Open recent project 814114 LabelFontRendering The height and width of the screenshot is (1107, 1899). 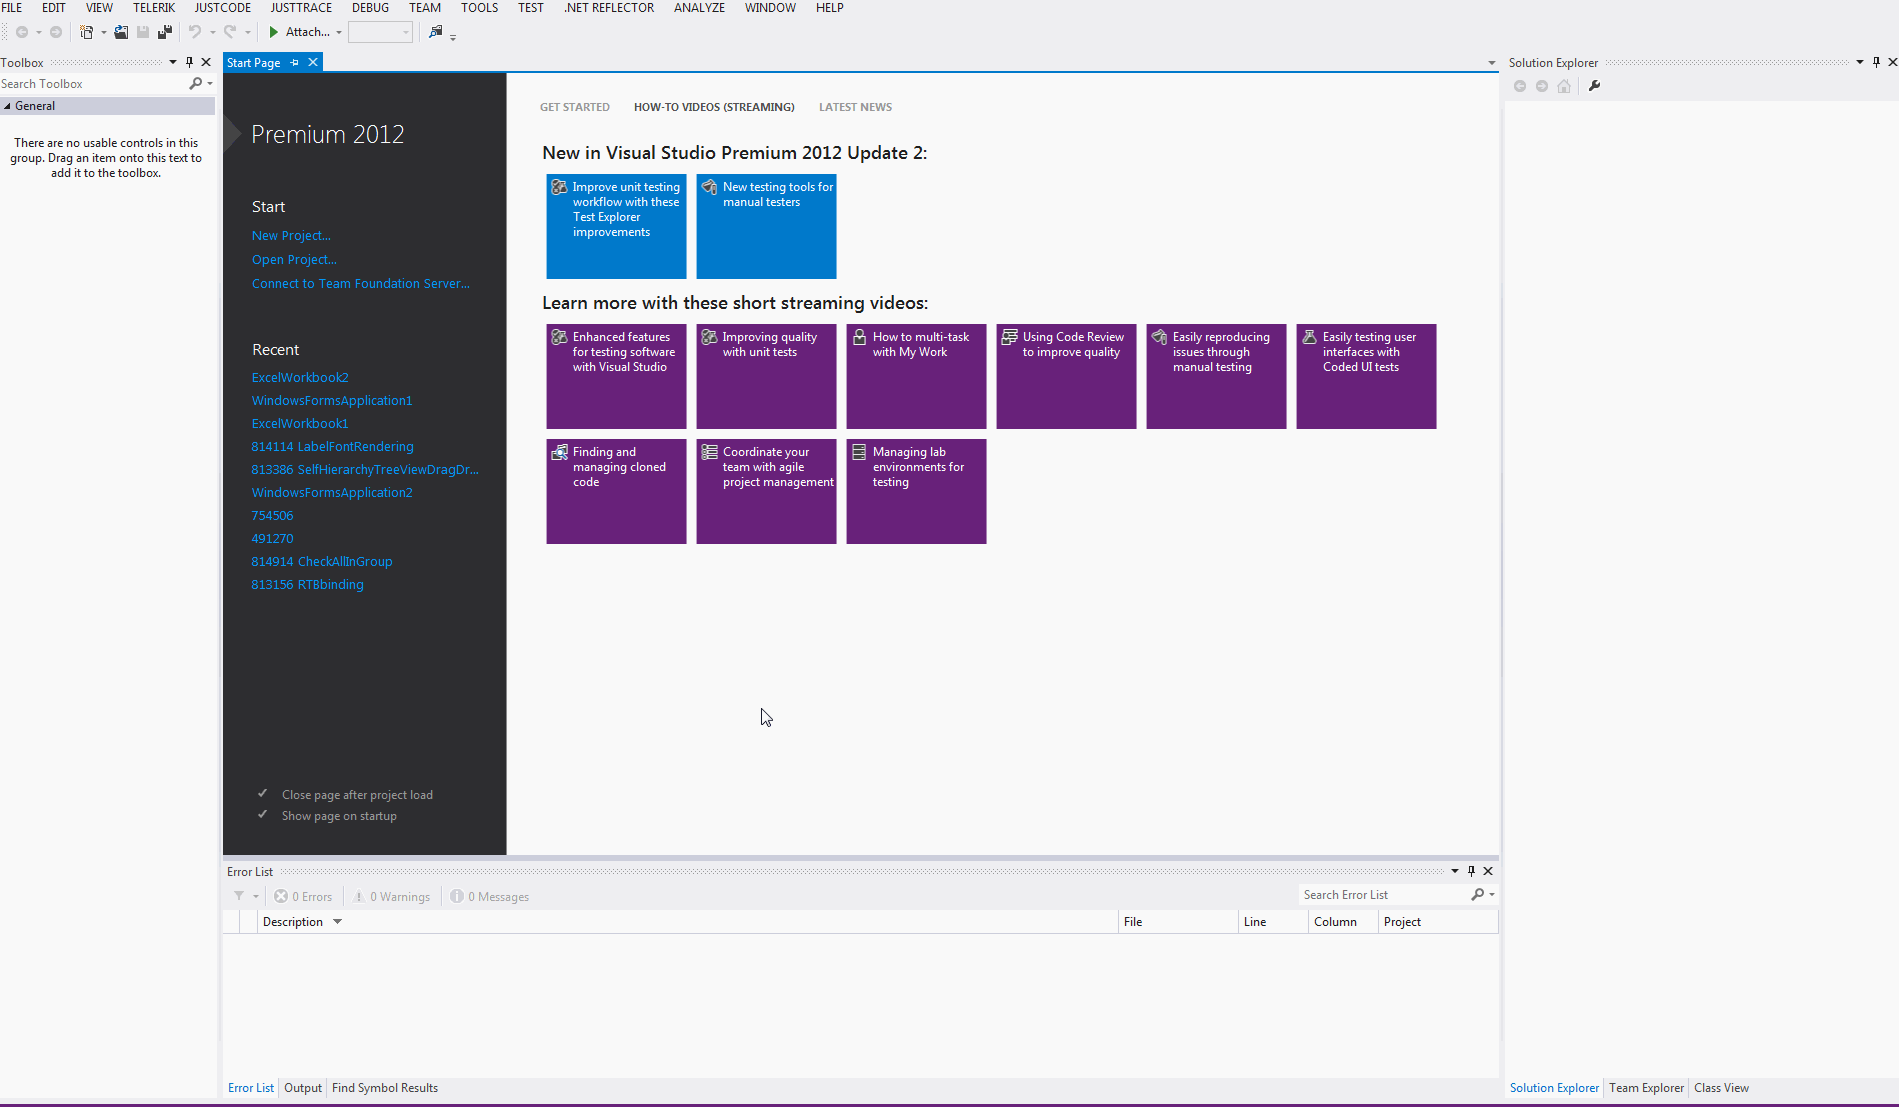[x=332, y=446]
